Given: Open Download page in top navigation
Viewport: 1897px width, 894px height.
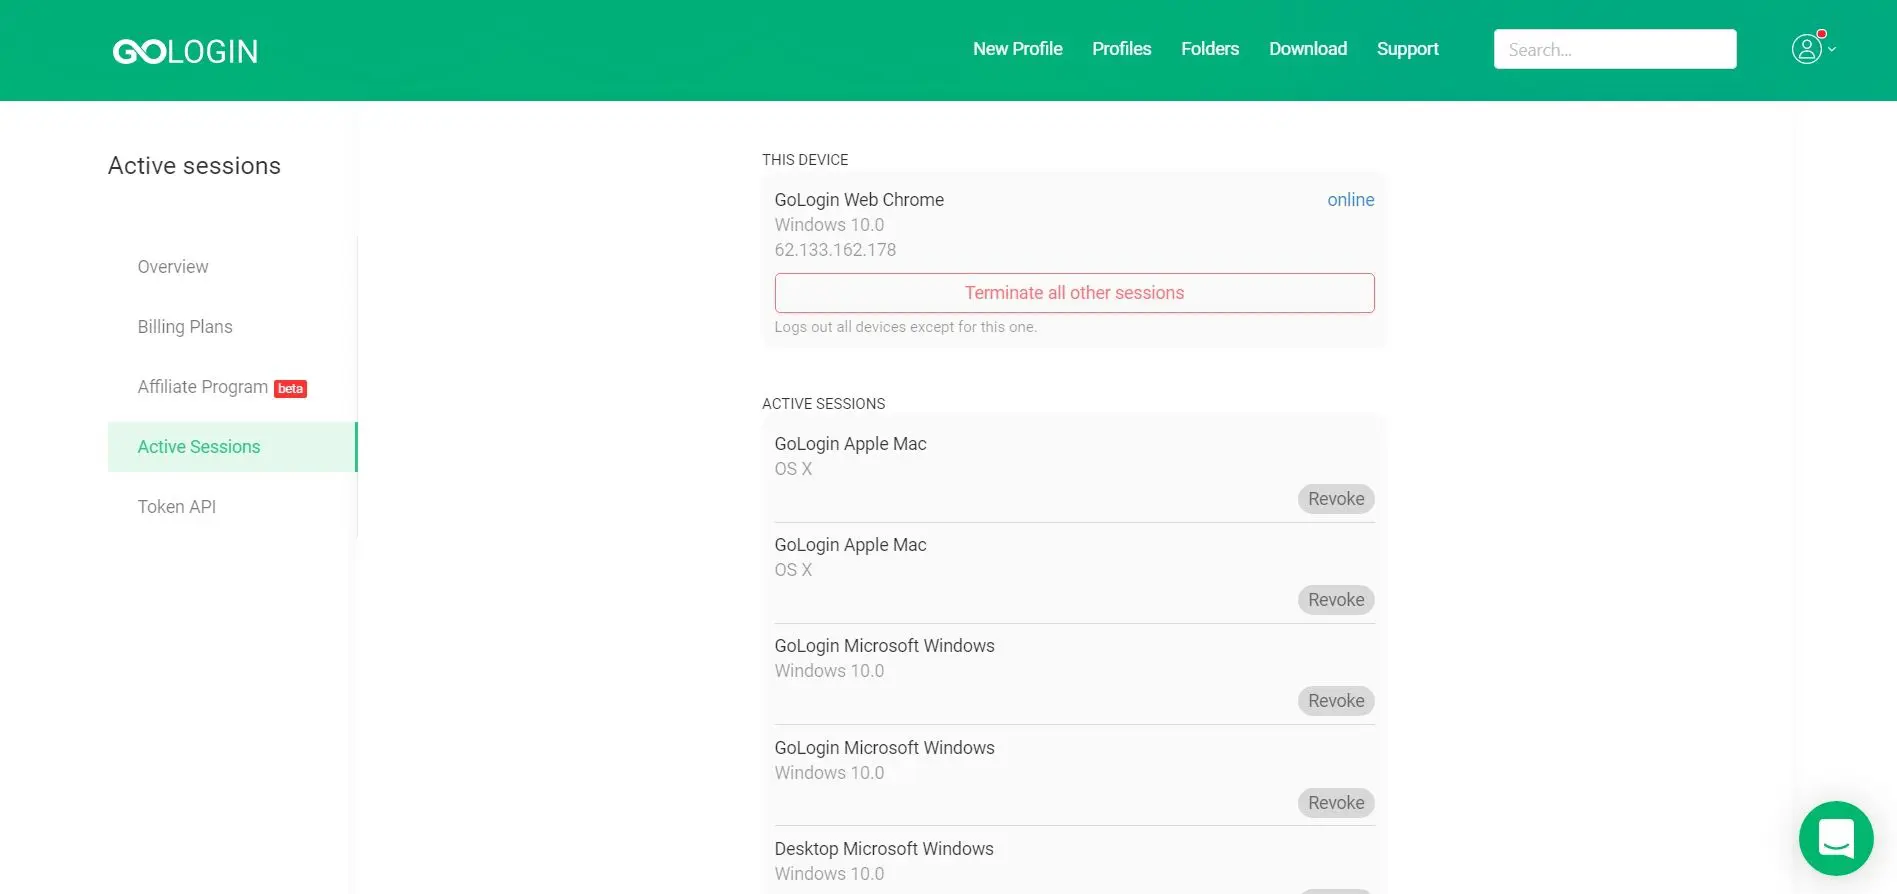Looking at the screenshot, I should point(1307,49).
